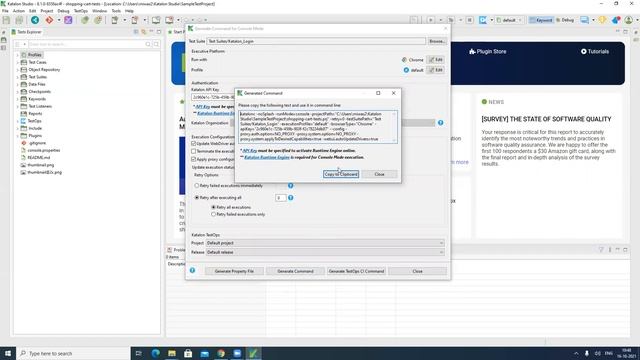Click Generate Property File button
The image size is (640, 360).
tap(234, 271)
